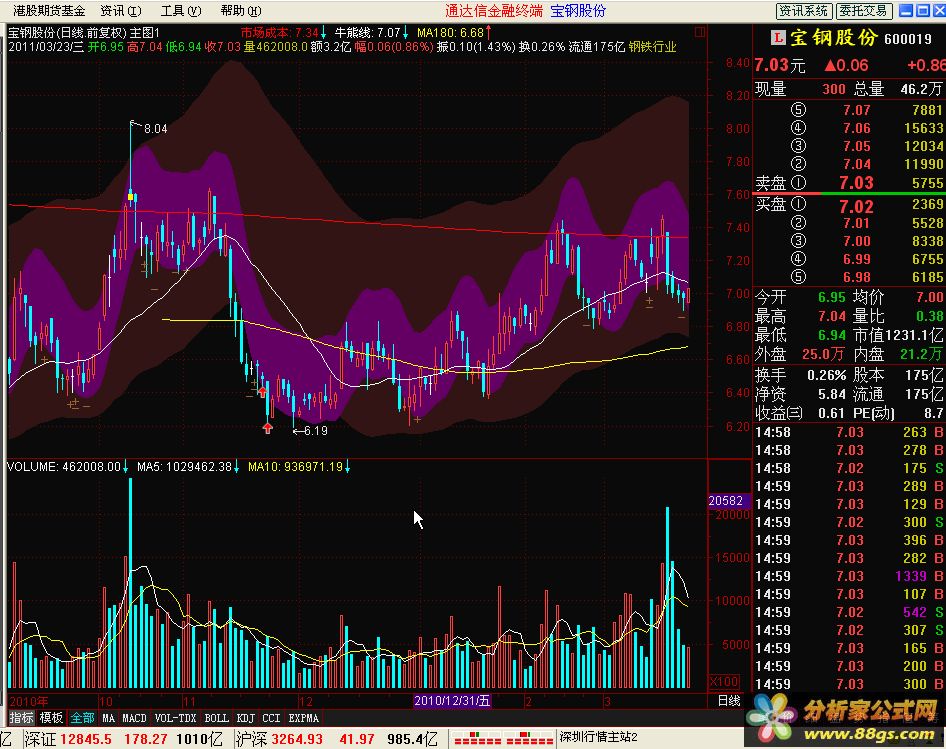Viewport: 946px width, 749px height.
Task: Click the buy level ⑤ price 6.98
Action: pos(857,277)
